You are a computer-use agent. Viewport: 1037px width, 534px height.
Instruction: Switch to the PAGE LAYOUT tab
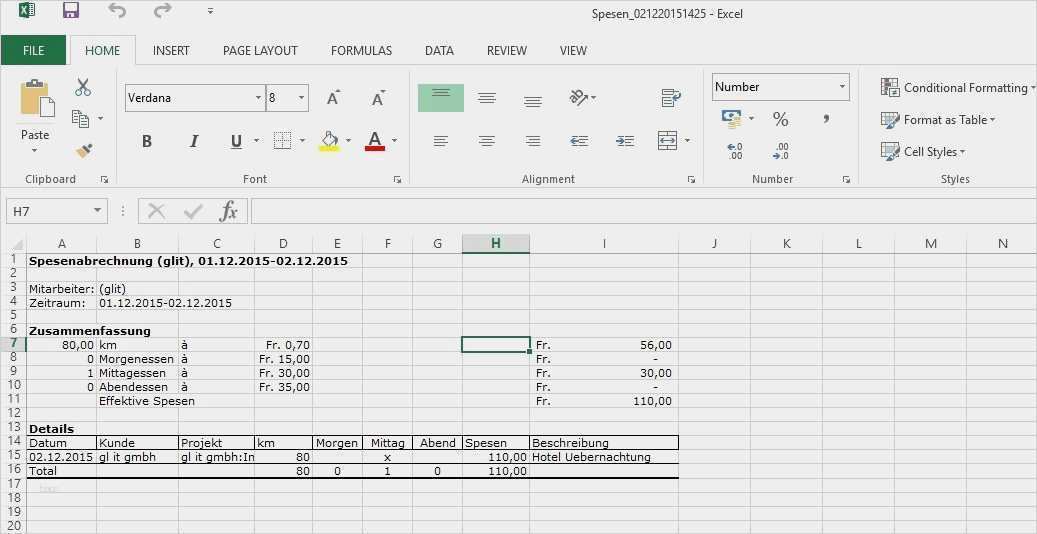tap(260, 50)
